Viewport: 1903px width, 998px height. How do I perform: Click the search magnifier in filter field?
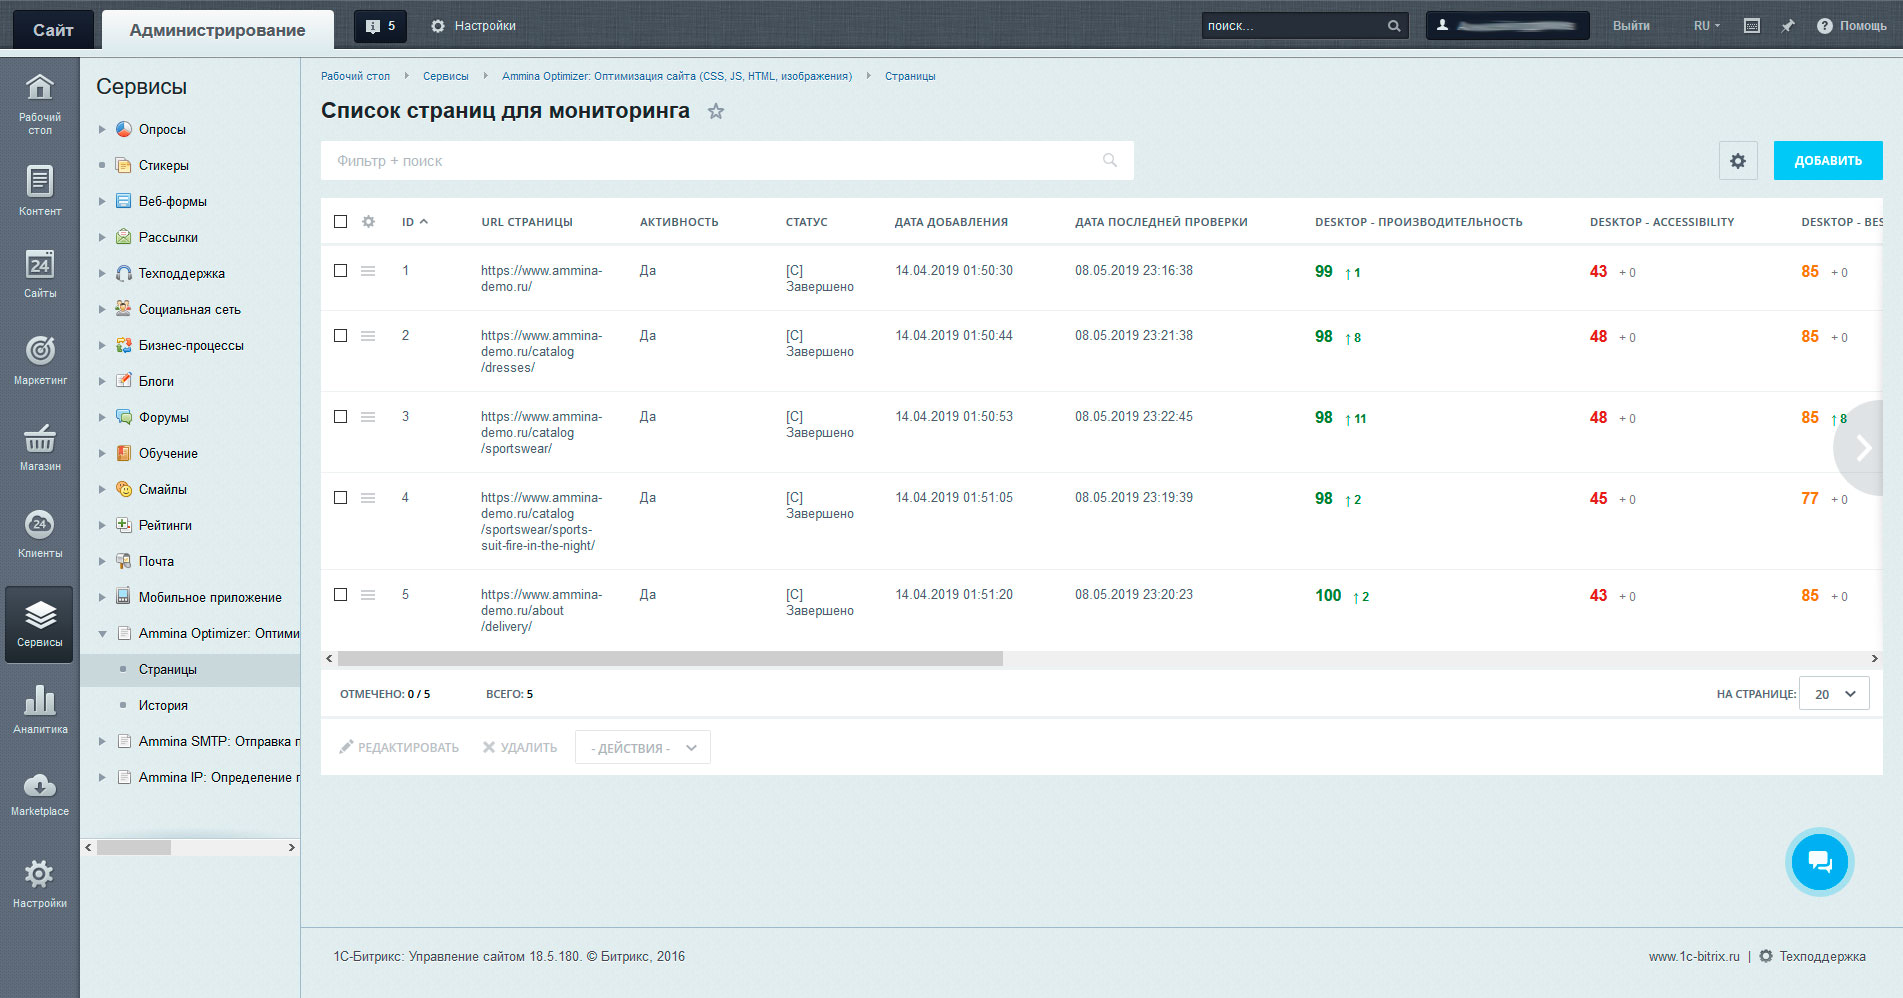tap(1110, 160)
